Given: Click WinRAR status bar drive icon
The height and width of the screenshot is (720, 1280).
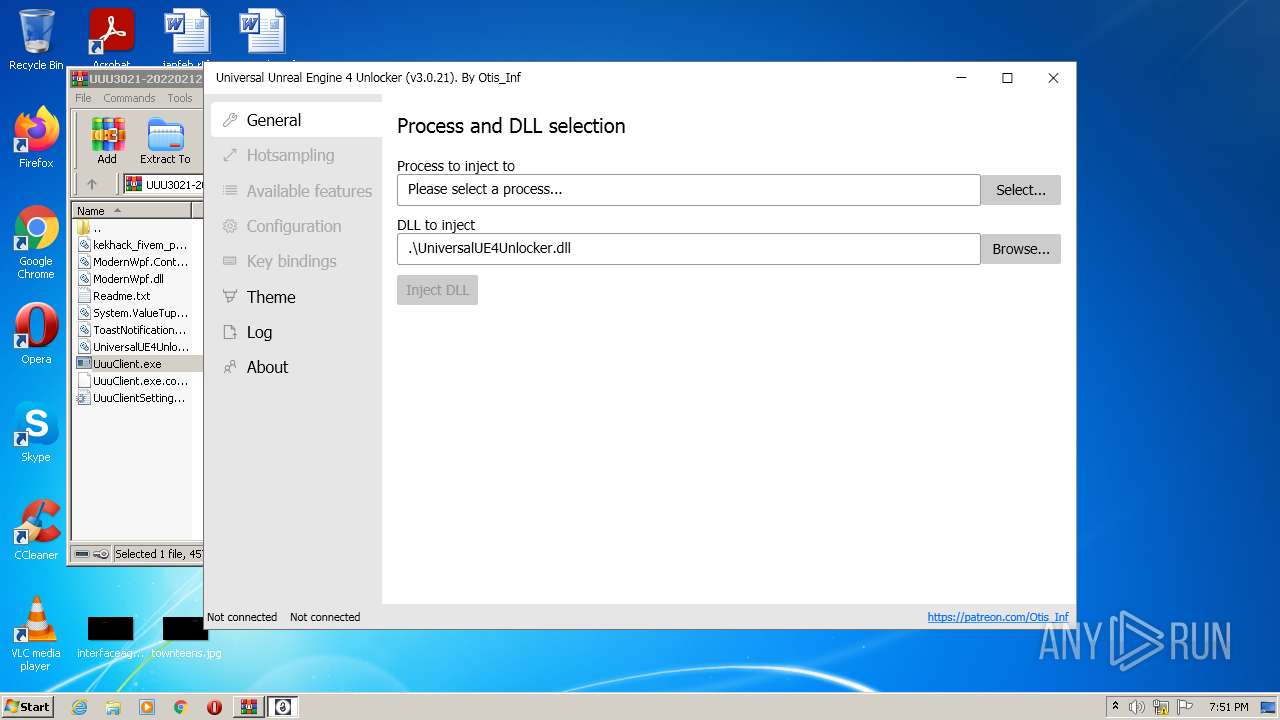Looking at the screenshot, I should click(x=82, y=554).
